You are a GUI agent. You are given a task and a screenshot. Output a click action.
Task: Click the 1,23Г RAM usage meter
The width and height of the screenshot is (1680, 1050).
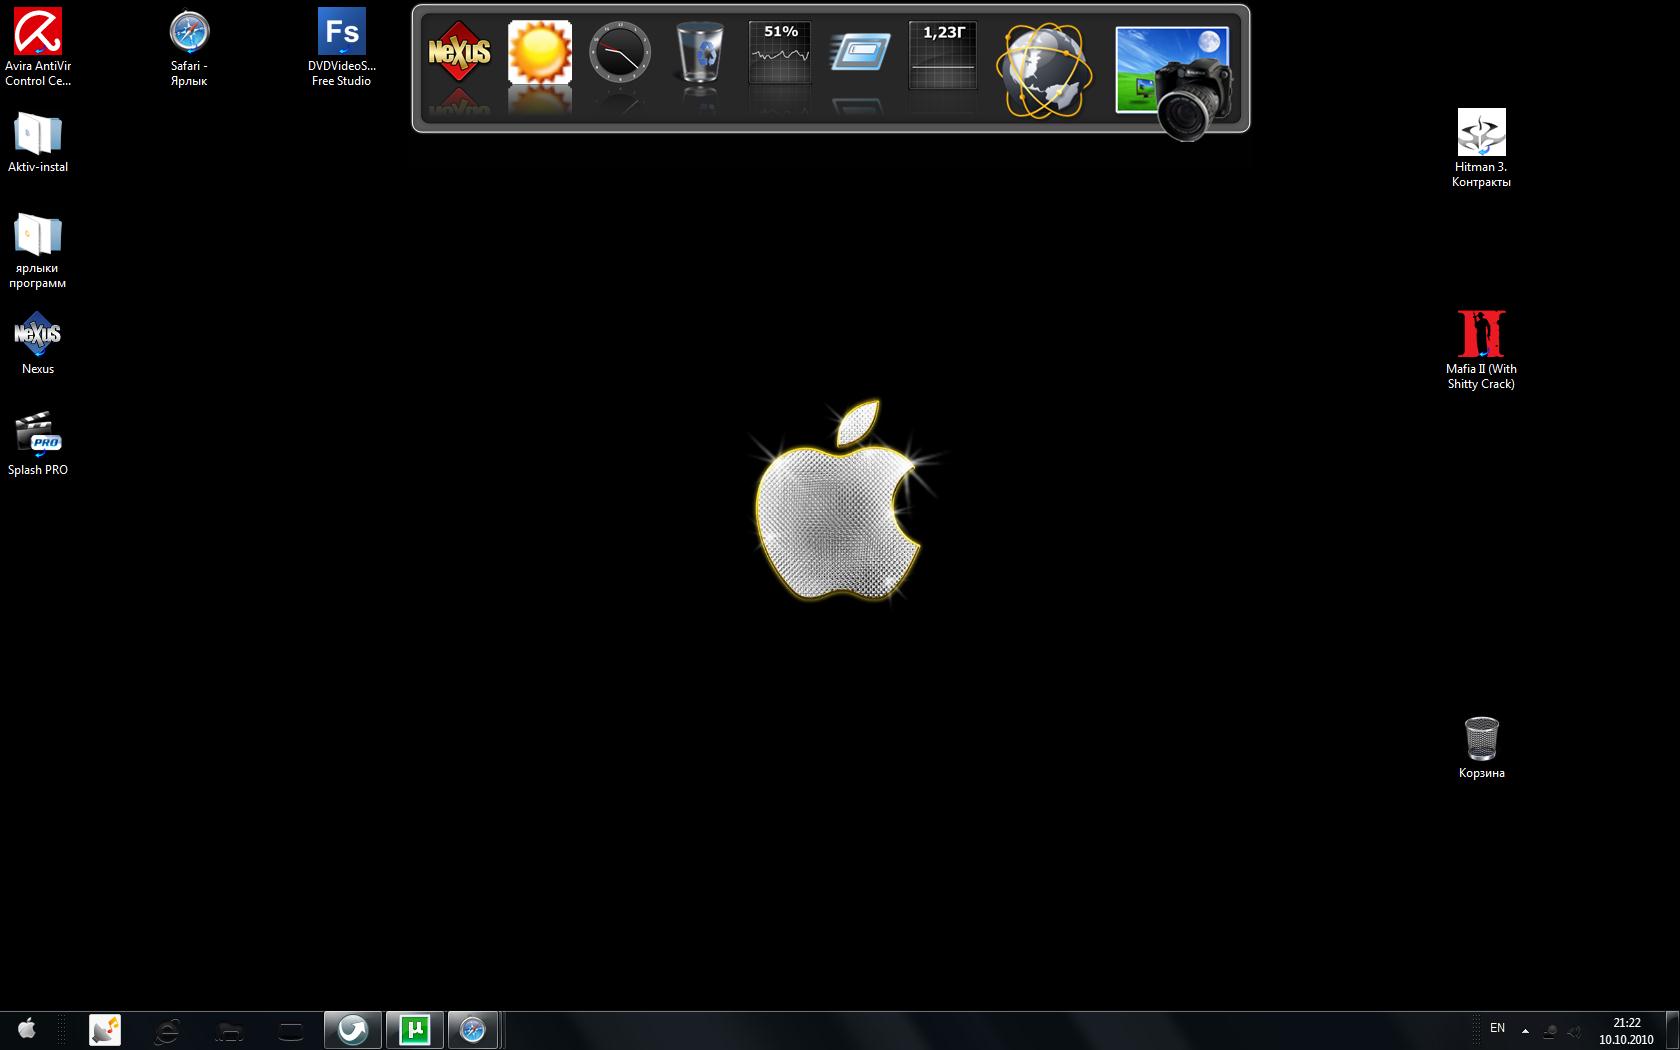pos(943,54)
